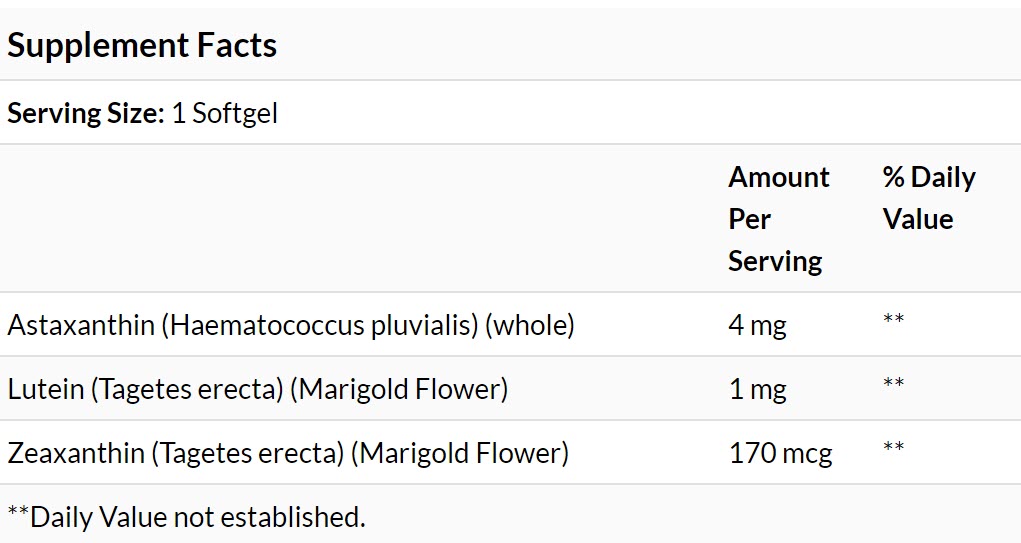
Task: Select the Serving Size label
Action: tap(86, 113)
